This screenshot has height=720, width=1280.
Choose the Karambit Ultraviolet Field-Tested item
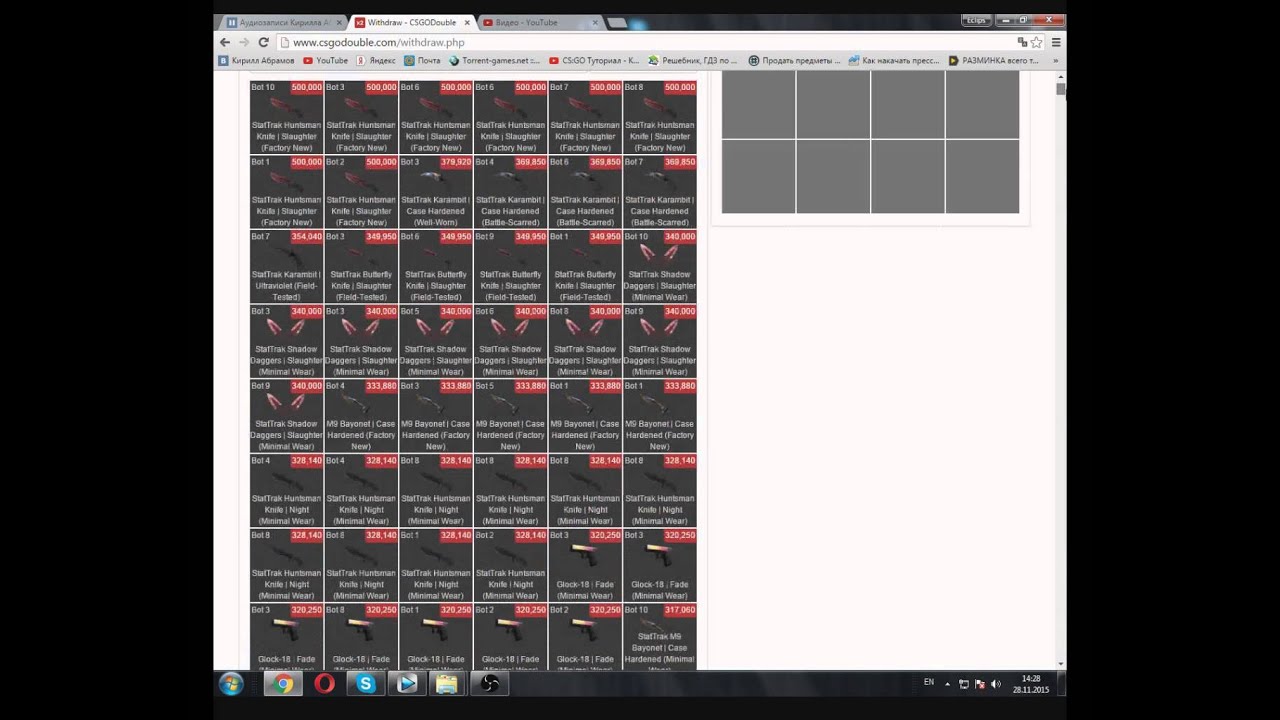[x=286, y=267]
